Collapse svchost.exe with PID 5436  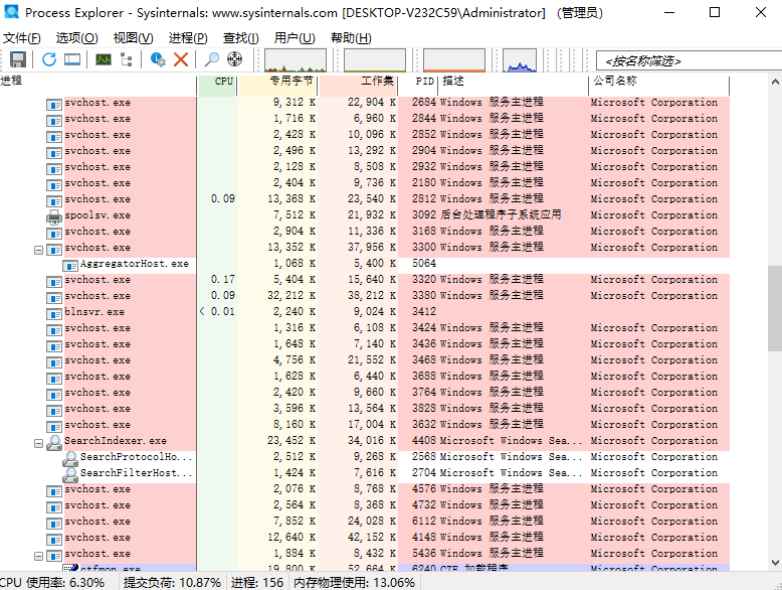[x=38, y=556]
